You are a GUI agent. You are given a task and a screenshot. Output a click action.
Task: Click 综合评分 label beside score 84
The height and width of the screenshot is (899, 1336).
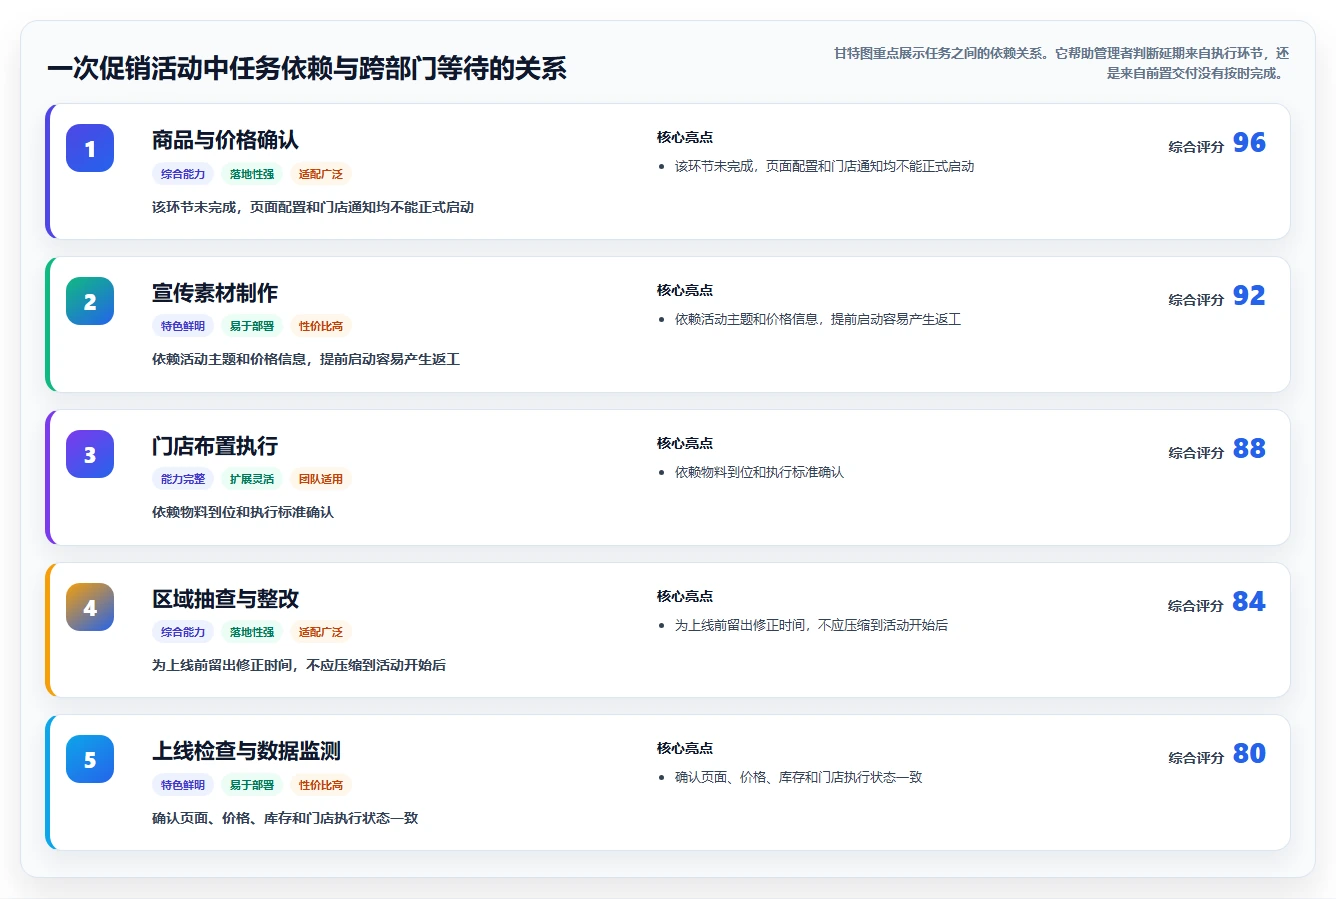[1196, 605]
